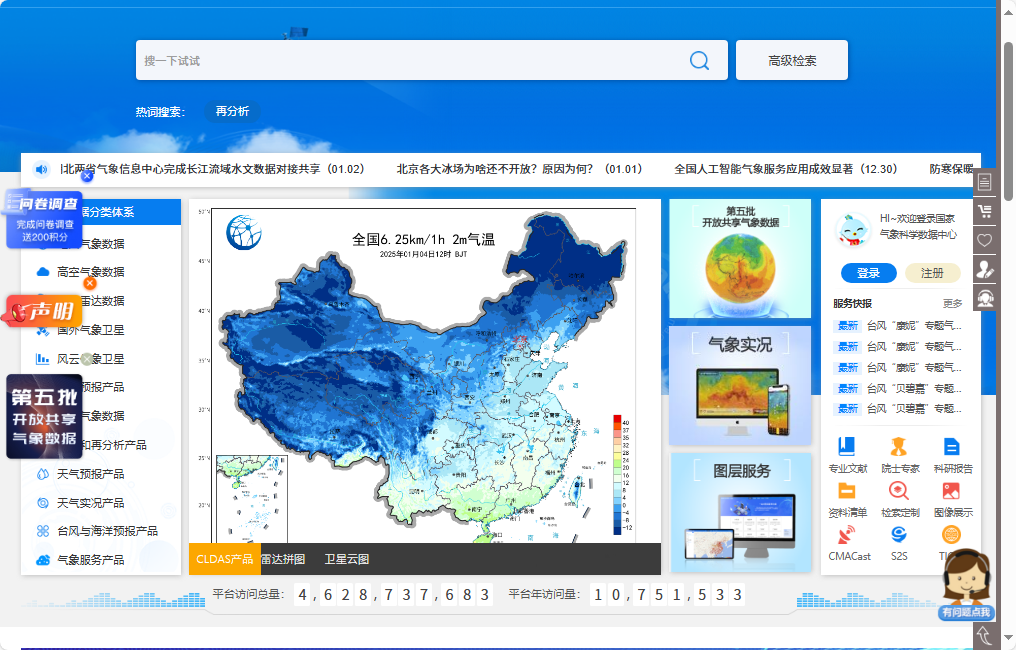Open the shopping cart icon in right sidebar
This screenshot has width=1016, height=650.
tap(984, 211)
